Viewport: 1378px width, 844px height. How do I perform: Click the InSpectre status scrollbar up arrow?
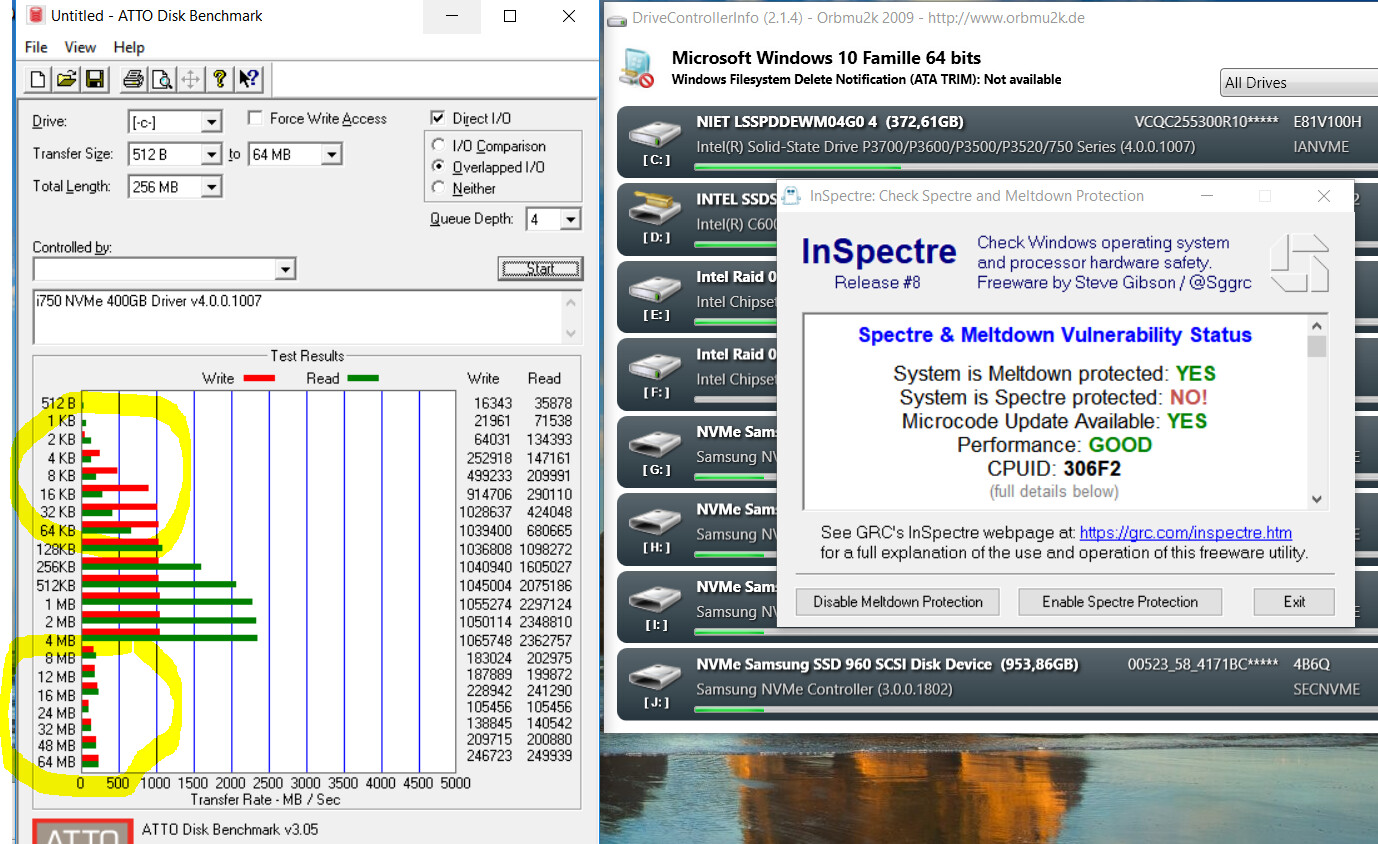coord(1317,324)
